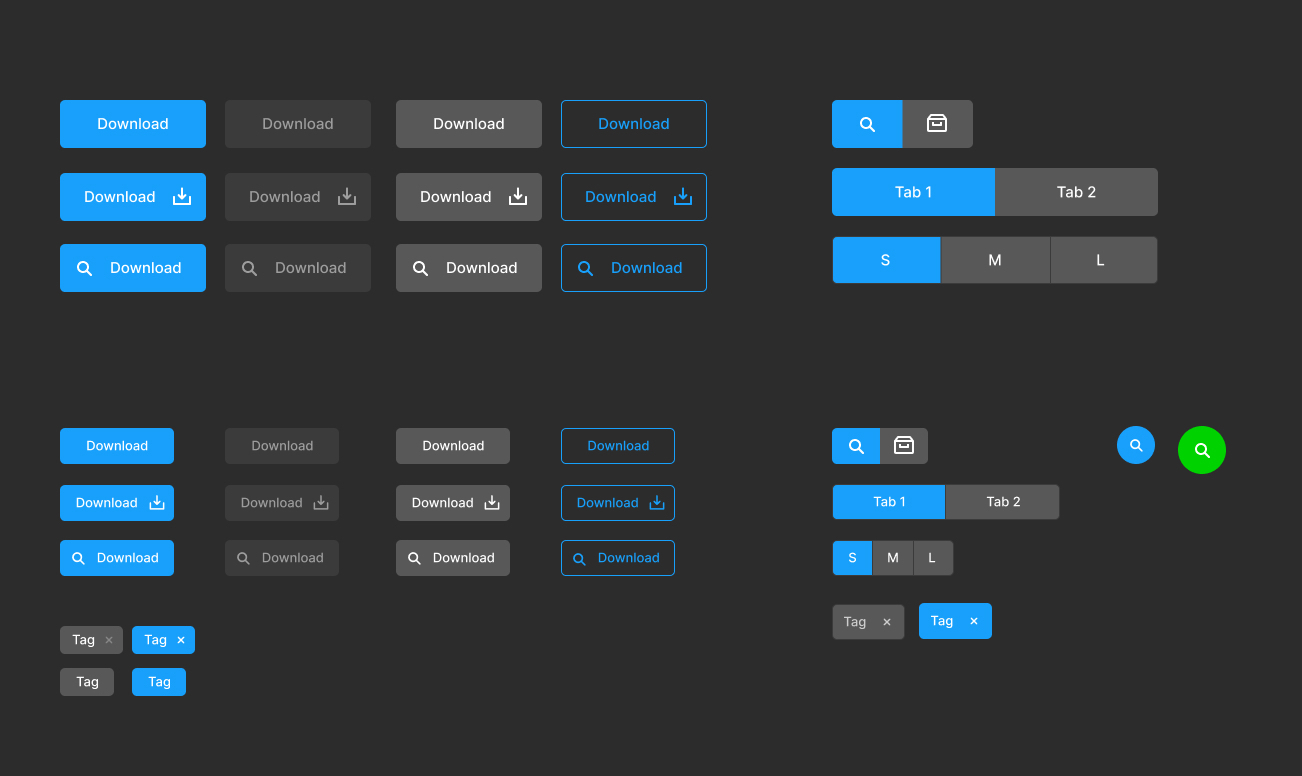Click small blue-outlined Download button without icon

[618, 446]
